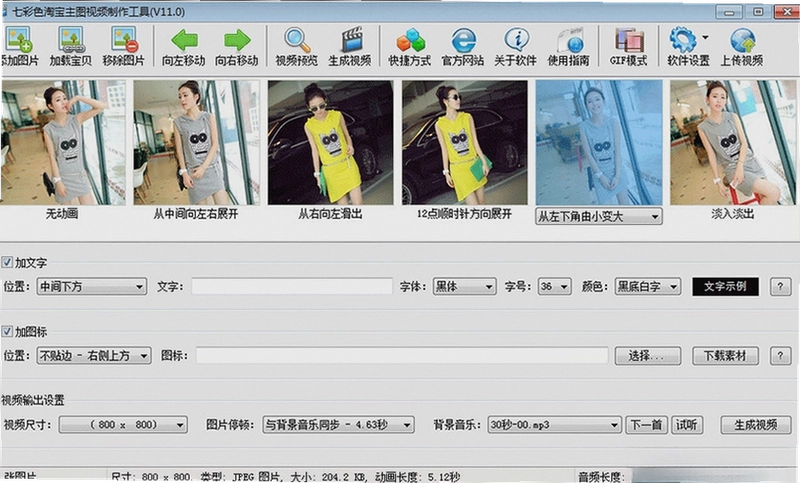
Task: Click the black 文字示例 sample swatch
Action: 725,286
